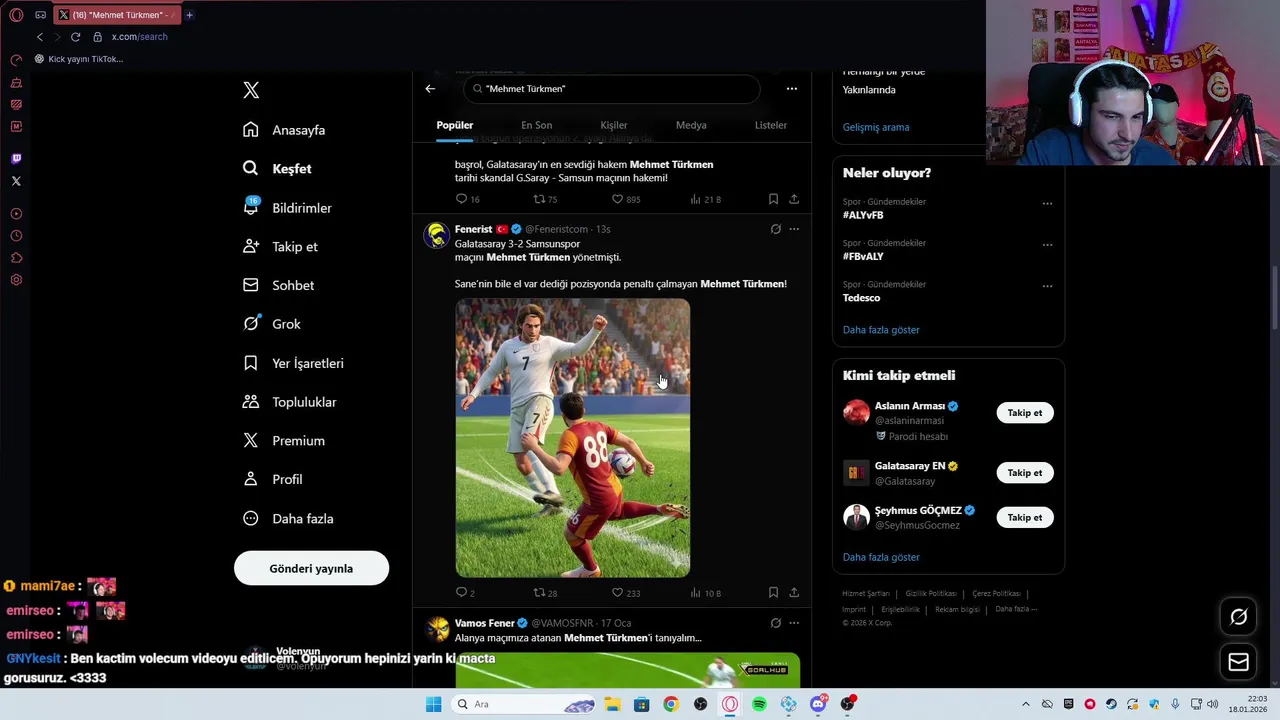This screenshot has width=1280, height=720.
Task: Open more options on the Fenerist post
Action: point(794,229)
